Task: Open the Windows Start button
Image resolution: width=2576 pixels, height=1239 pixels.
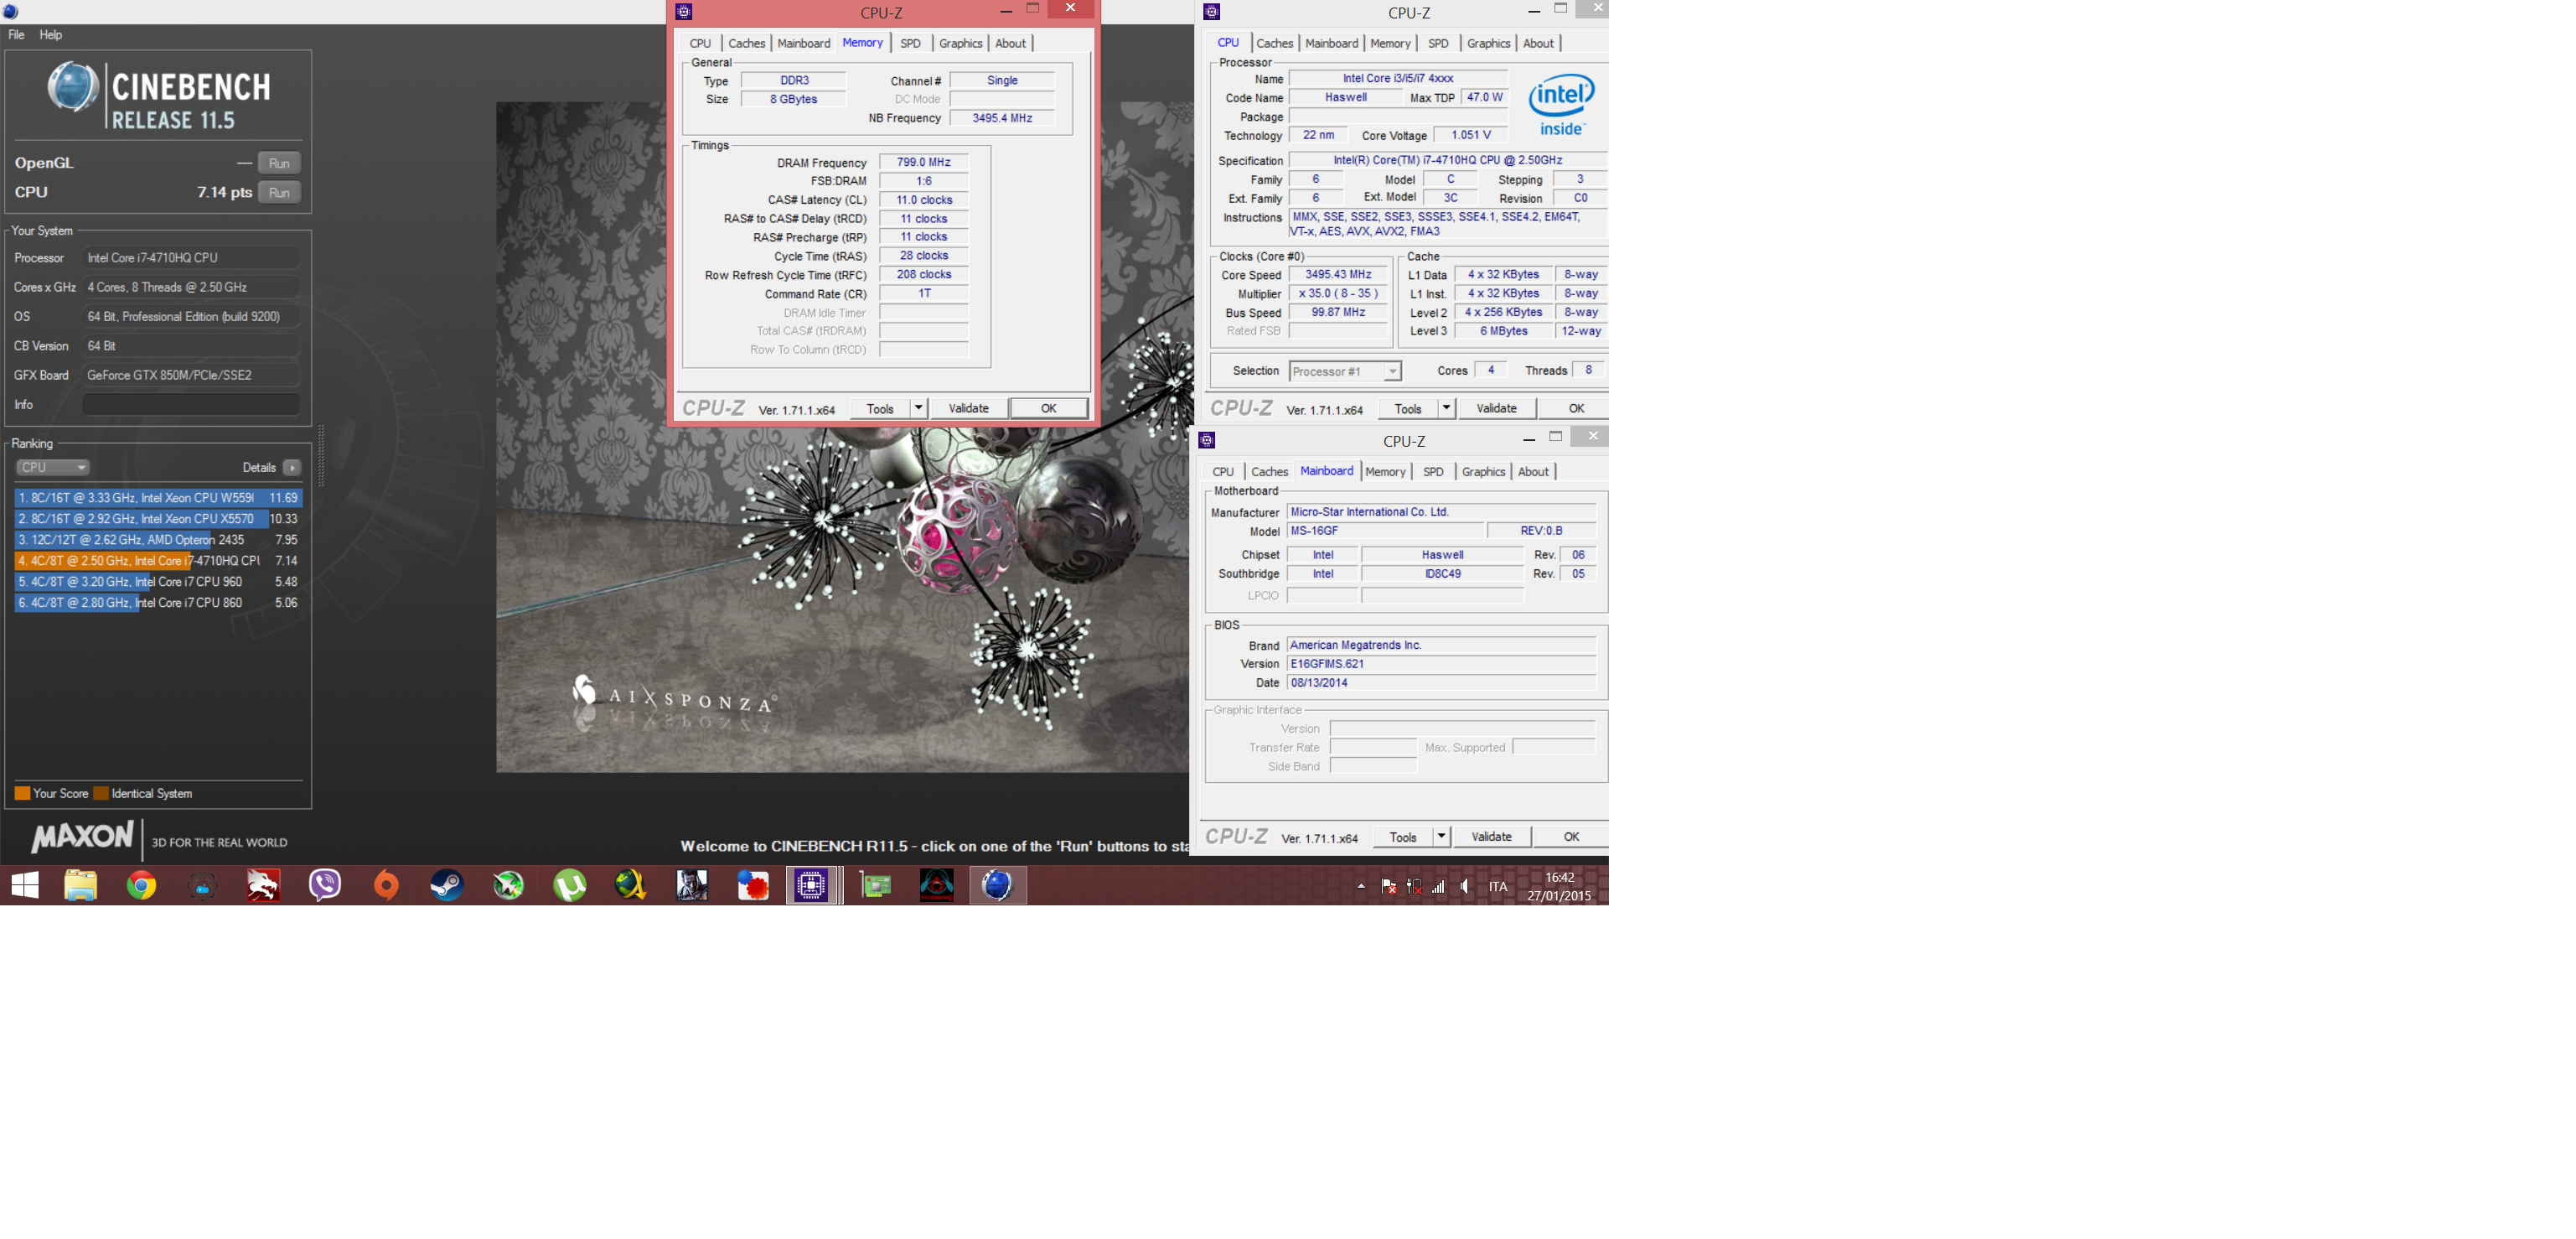Action: pos(24,885)
